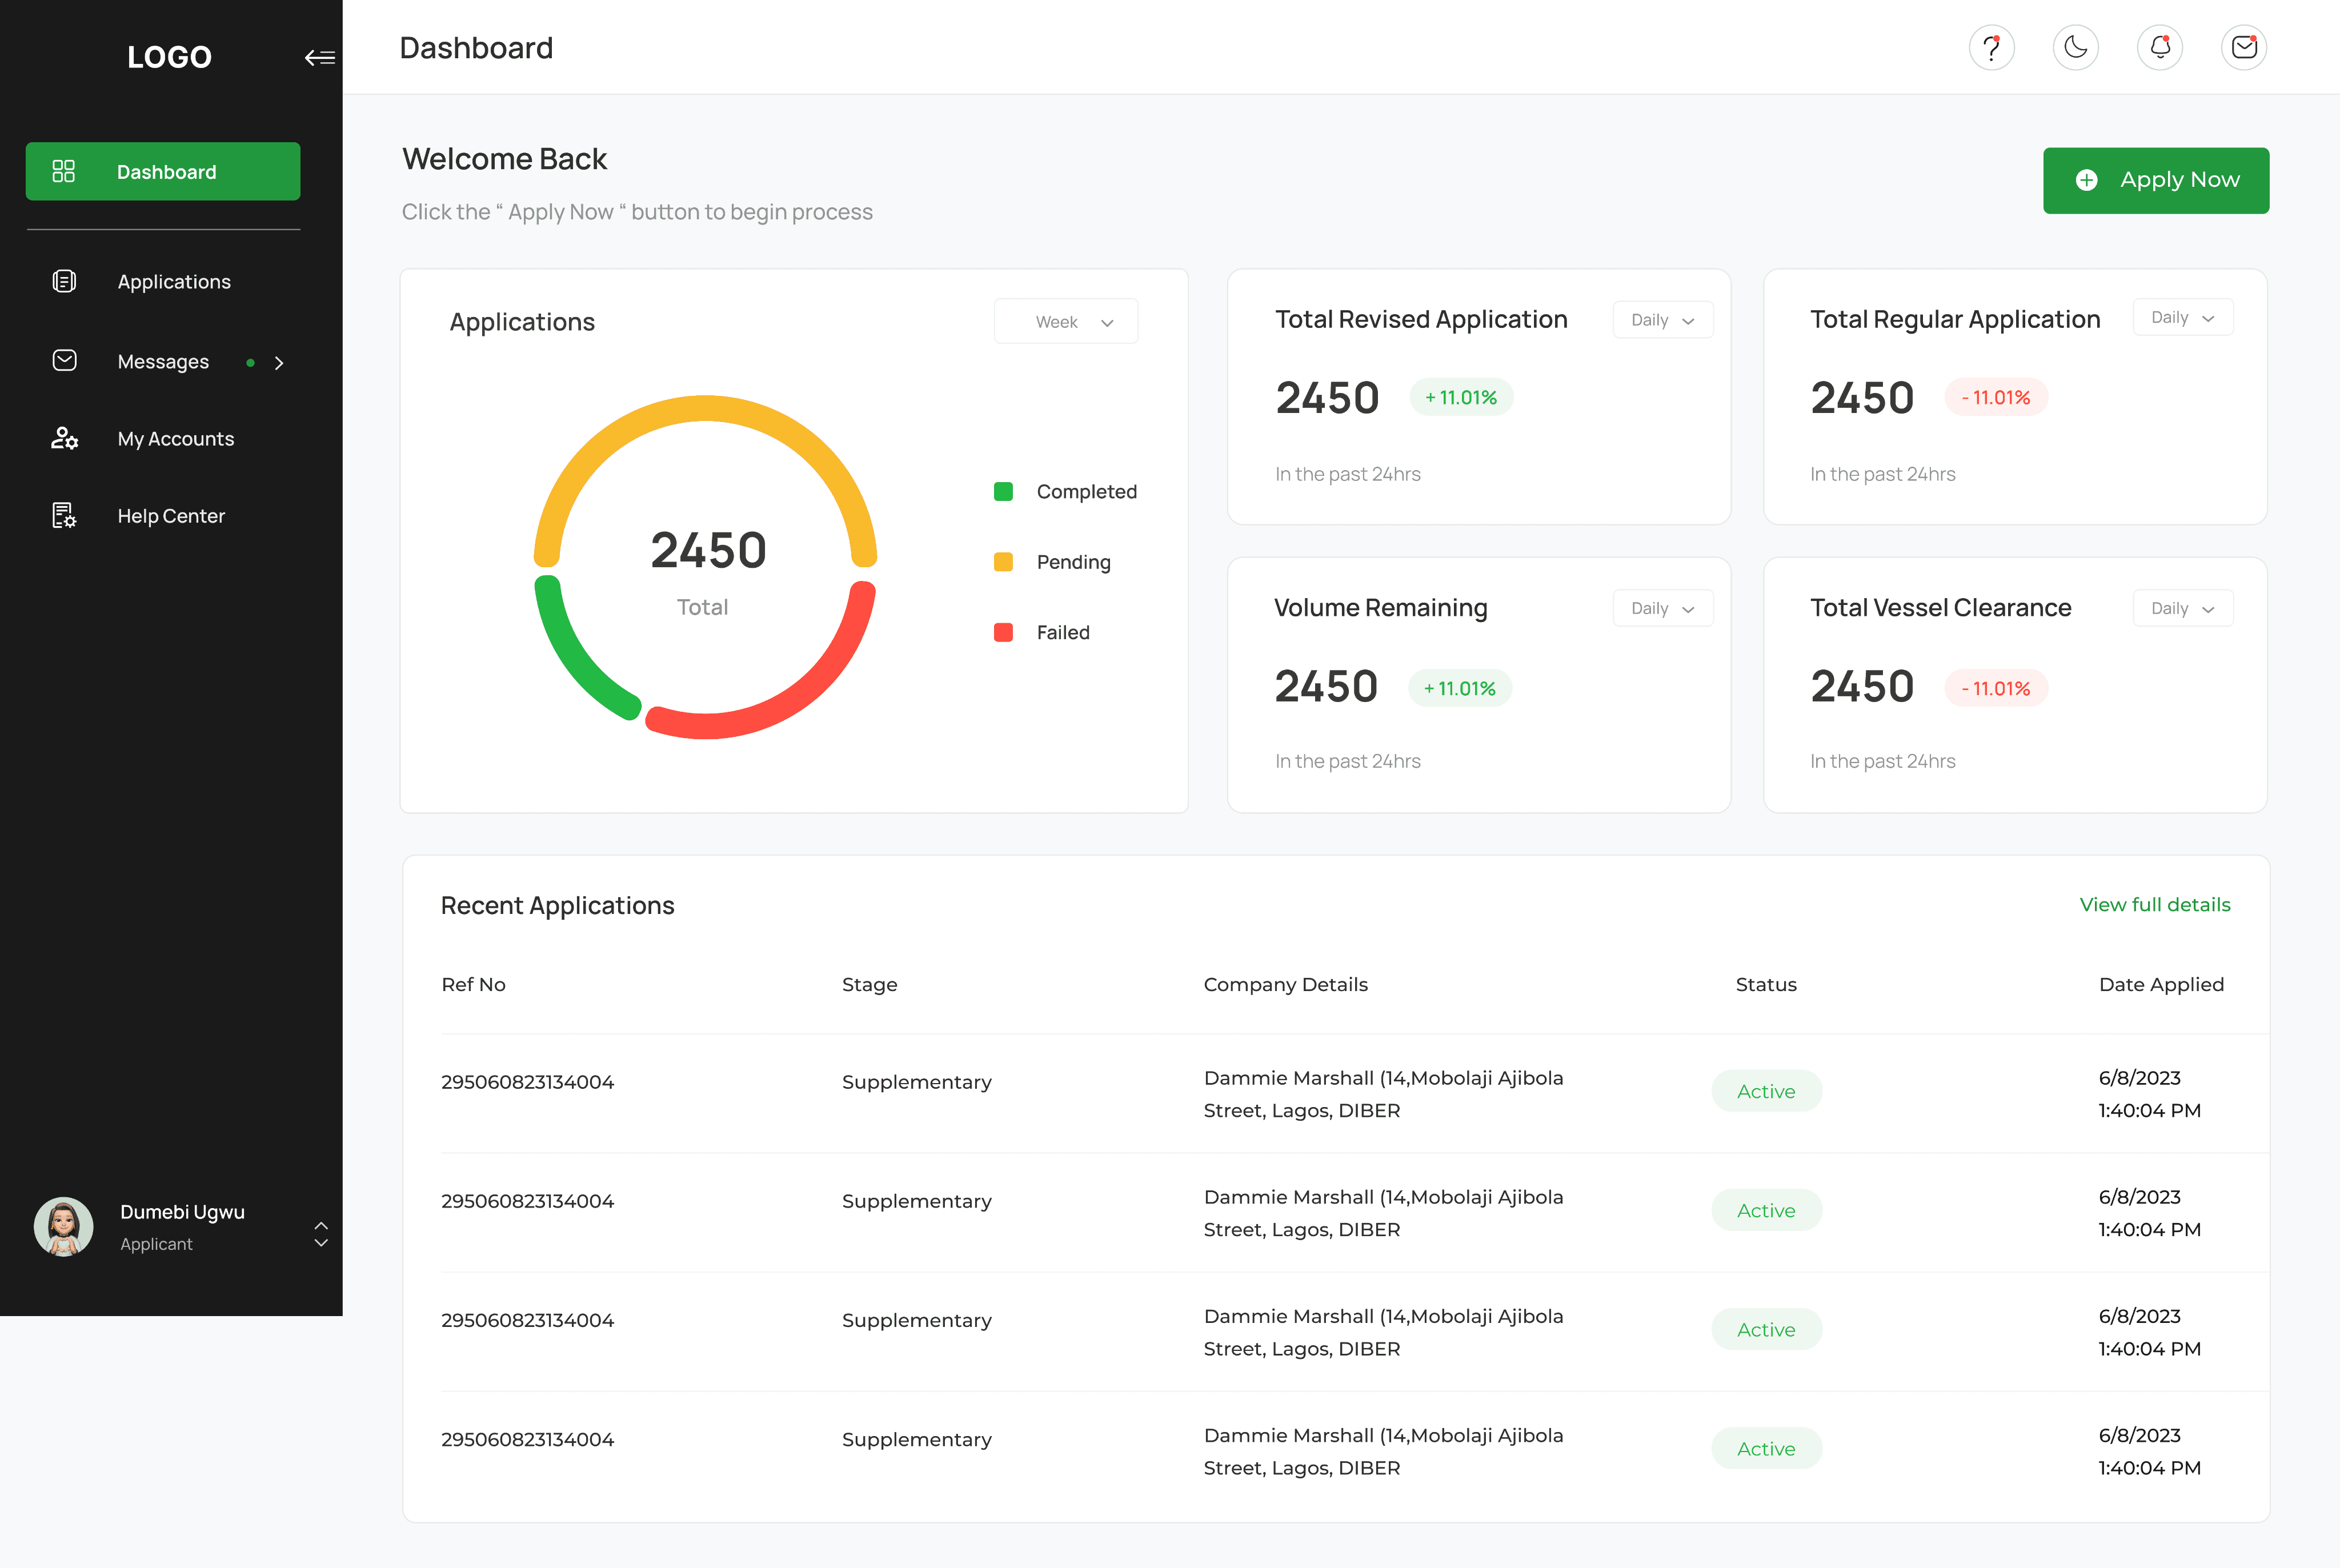The width and height of the screenshot is (2340, 1568).
Task: Open Daily dropdown for Total Revised Application
Action: 1662,320
